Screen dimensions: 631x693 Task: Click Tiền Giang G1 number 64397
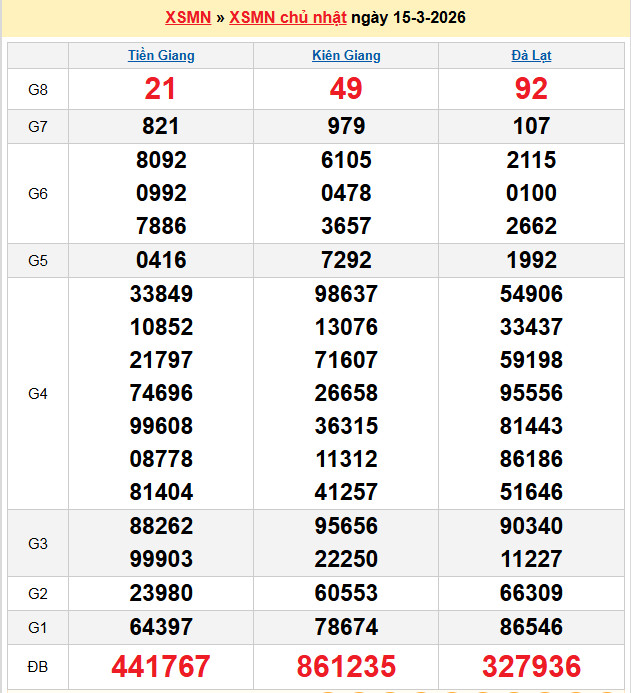(x=161, y=628)
